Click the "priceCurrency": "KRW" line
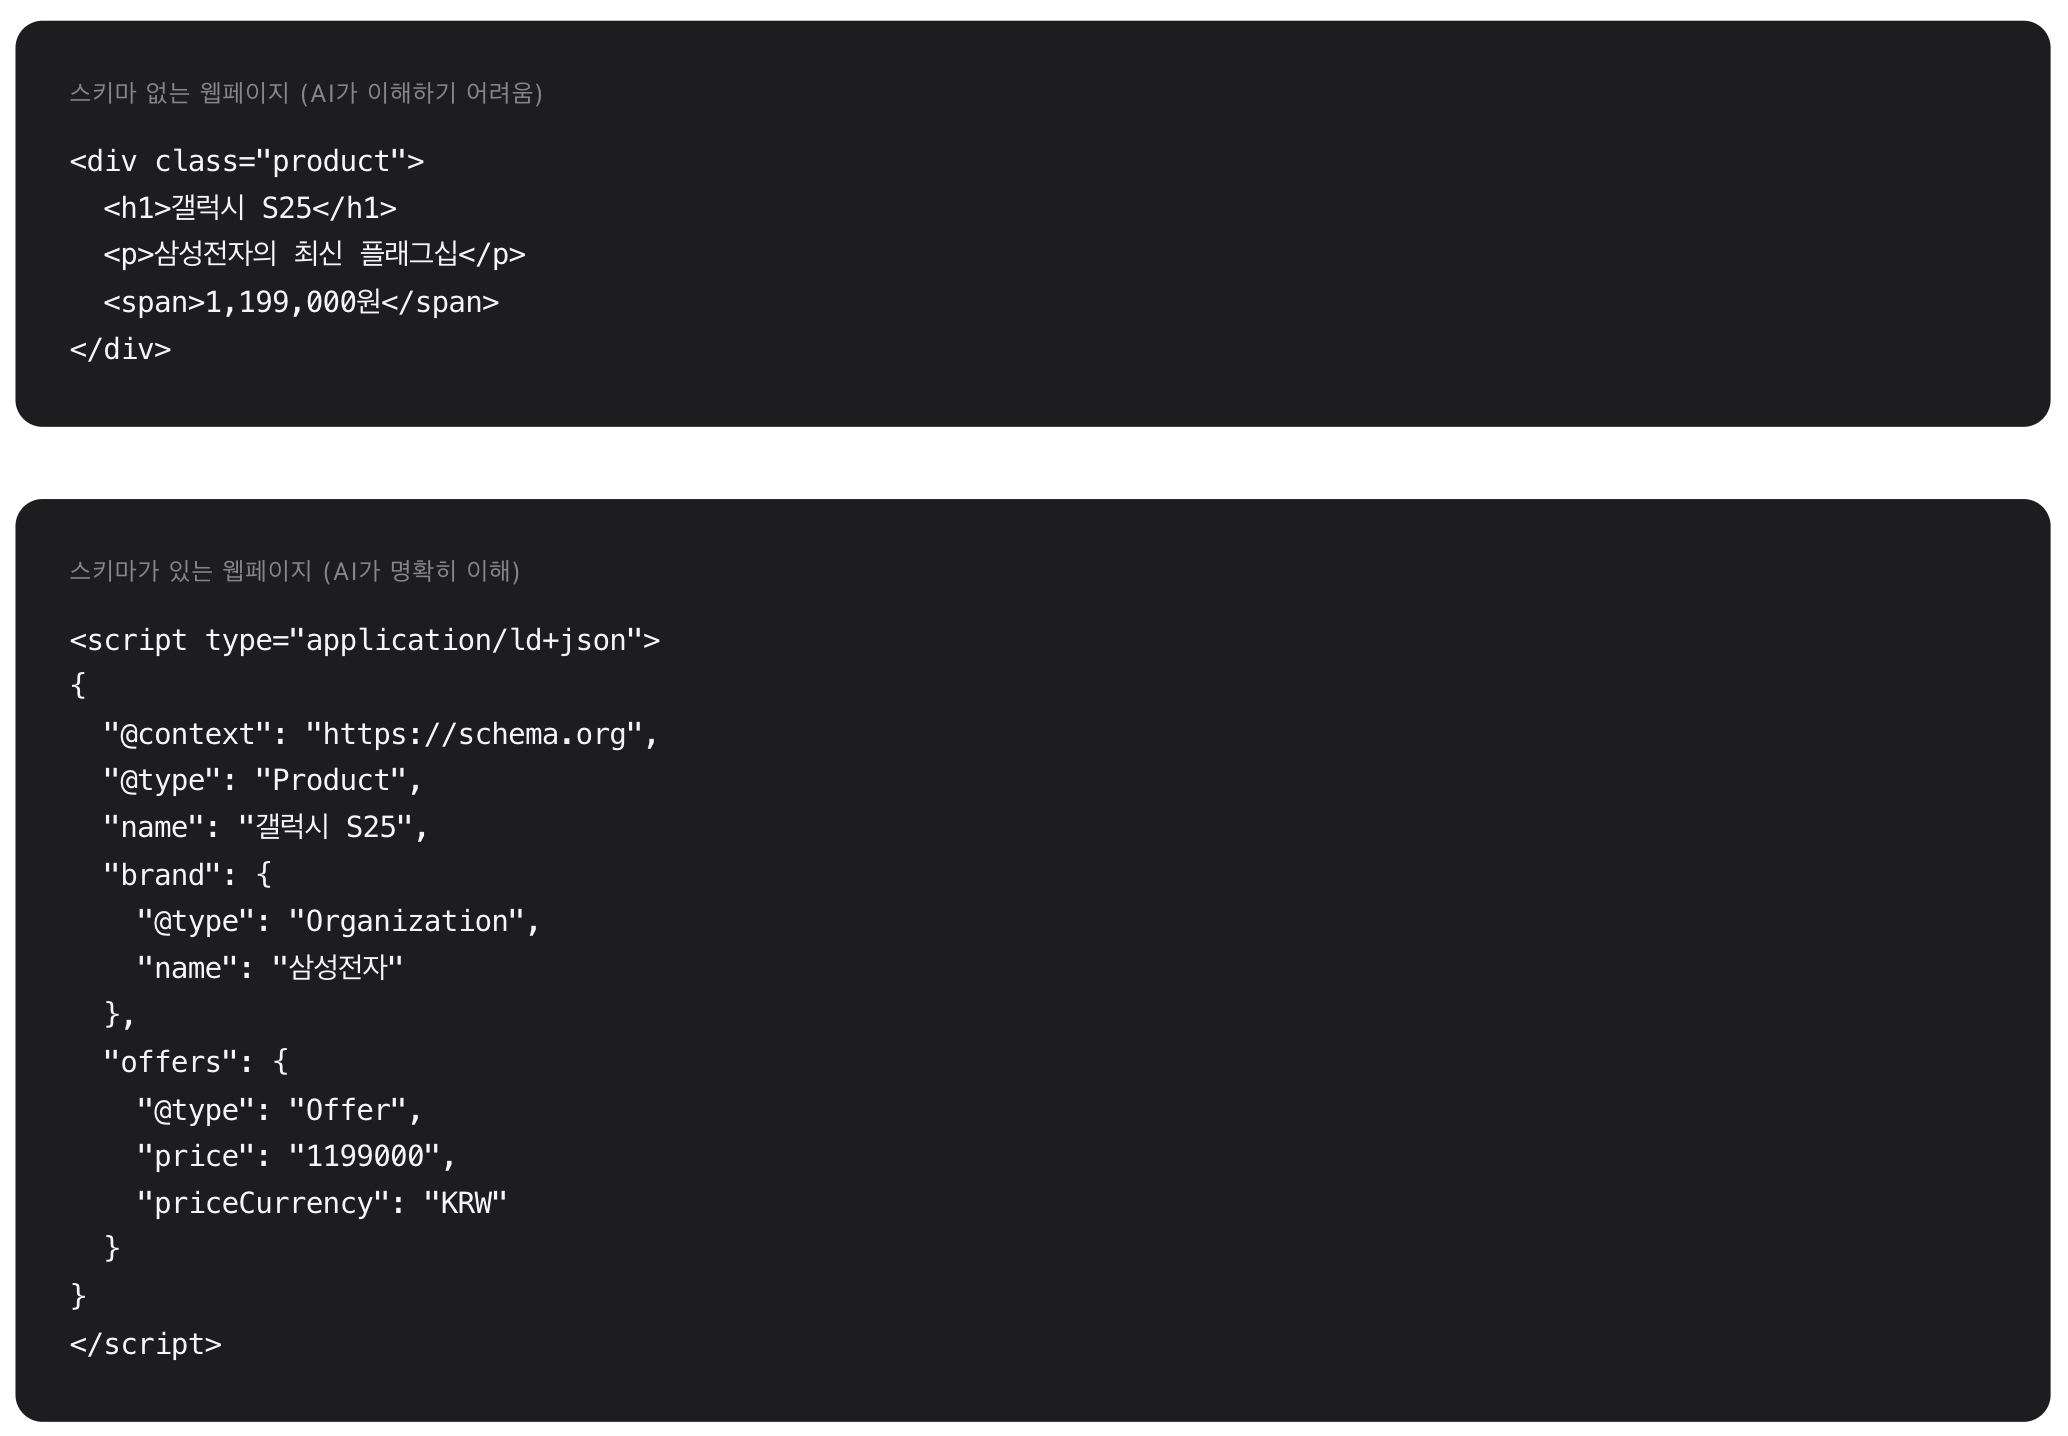The image size is (2068, 1436). click(x=322, y=1203)
